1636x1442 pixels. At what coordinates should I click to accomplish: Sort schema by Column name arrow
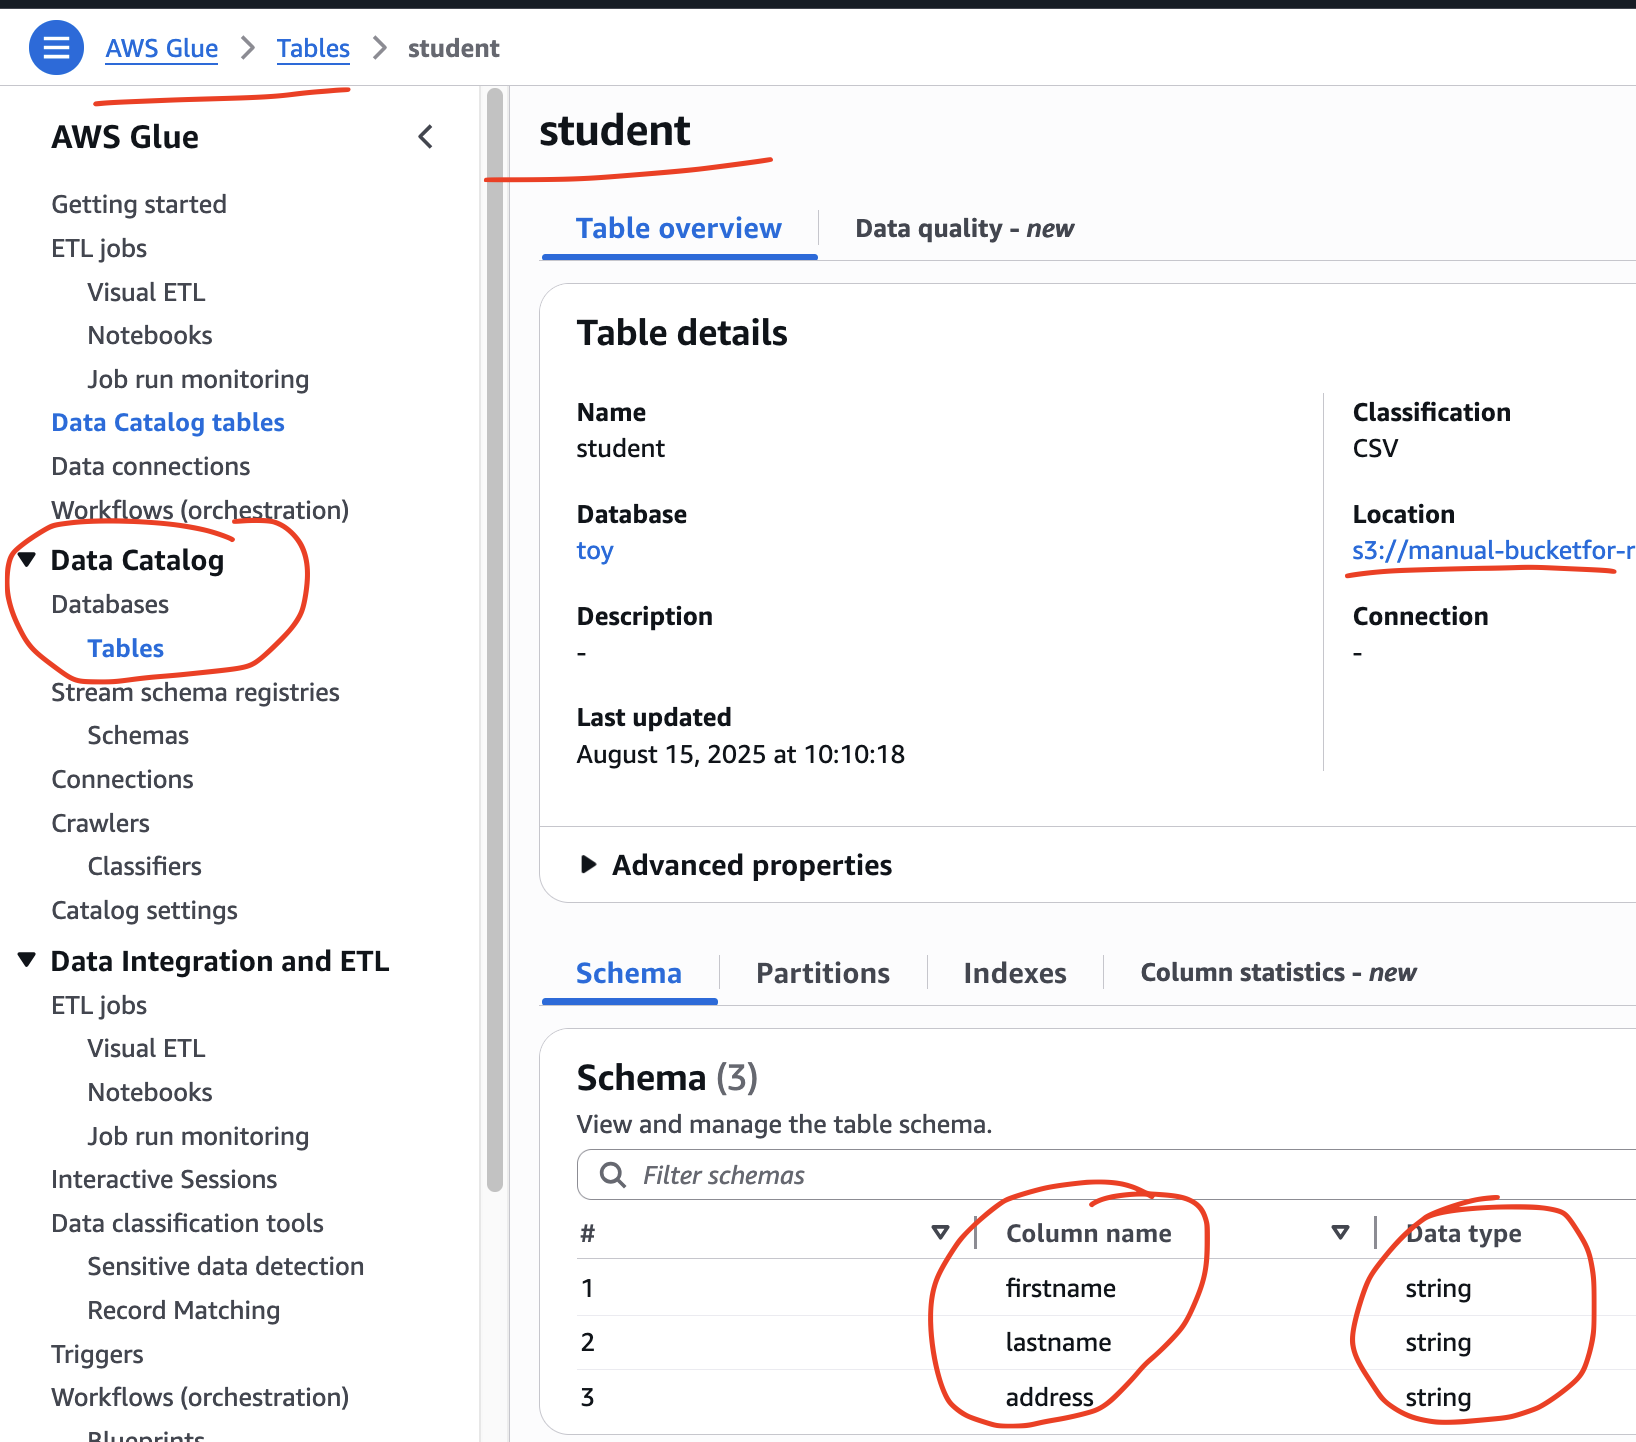click(x=1340, y=1233)
